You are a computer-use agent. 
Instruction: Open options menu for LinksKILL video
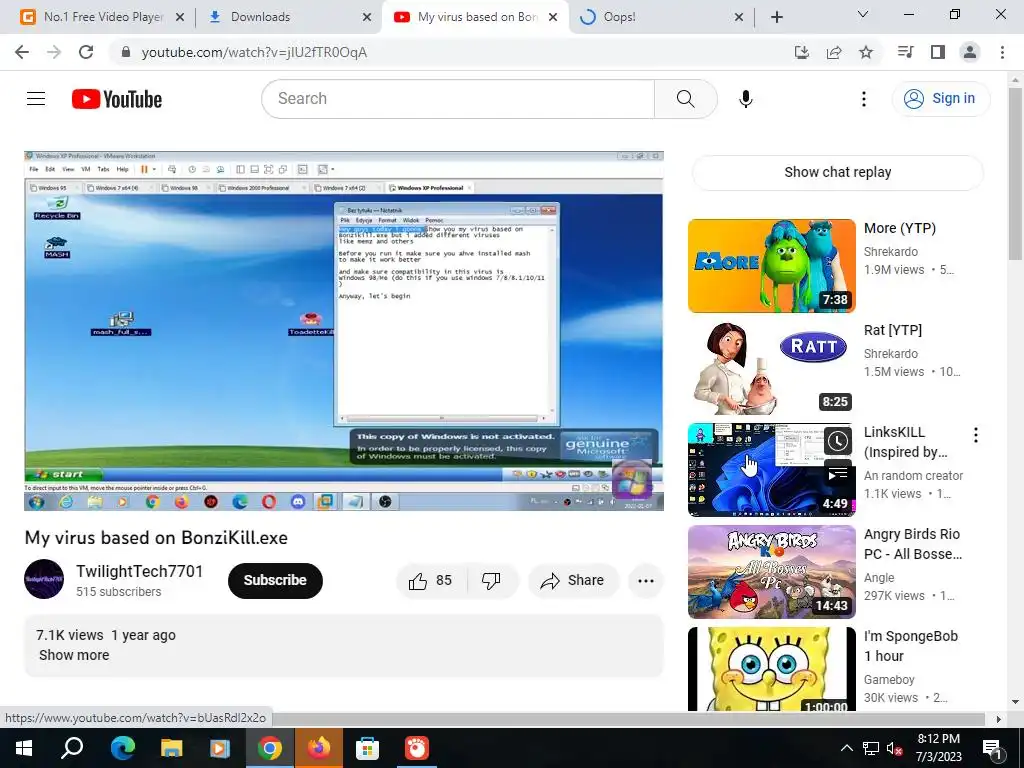976,435
